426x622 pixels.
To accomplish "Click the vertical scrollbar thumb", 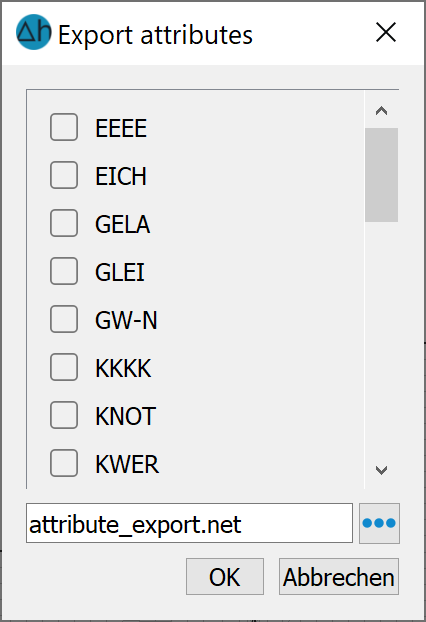I will coord(381,175).
